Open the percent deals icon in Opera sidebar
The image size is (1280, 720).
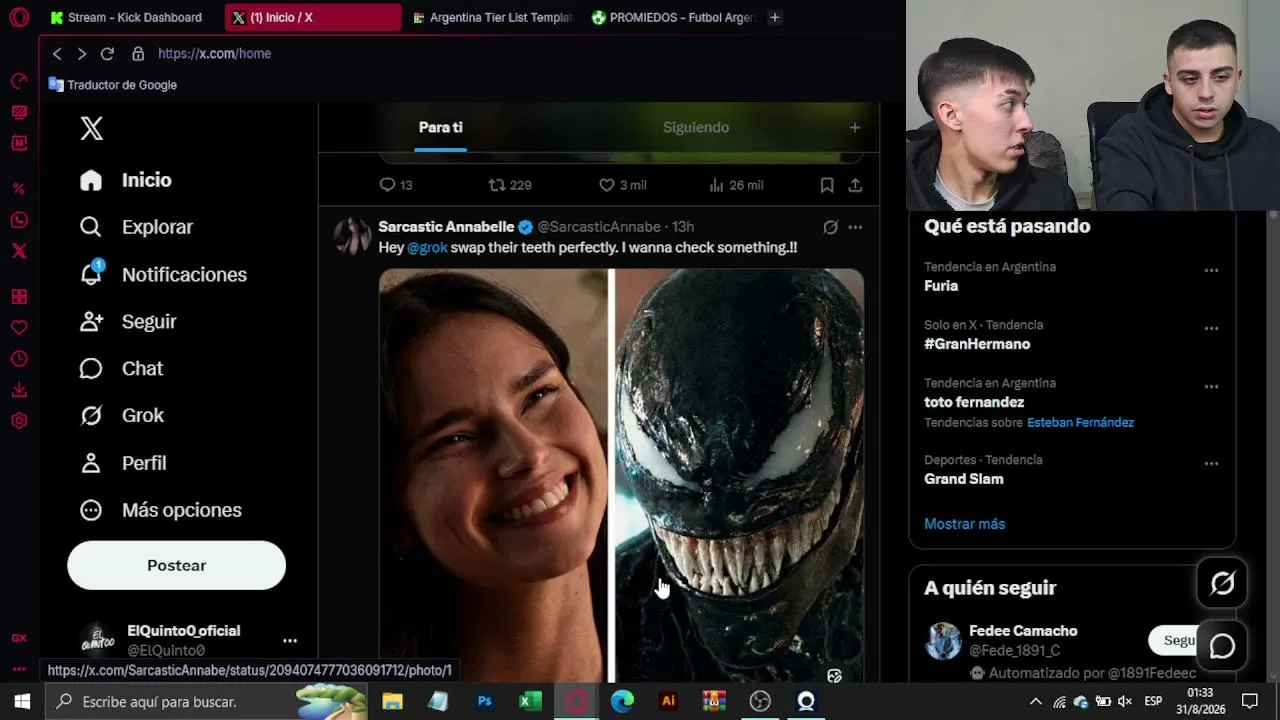click(x=19, y=188)
